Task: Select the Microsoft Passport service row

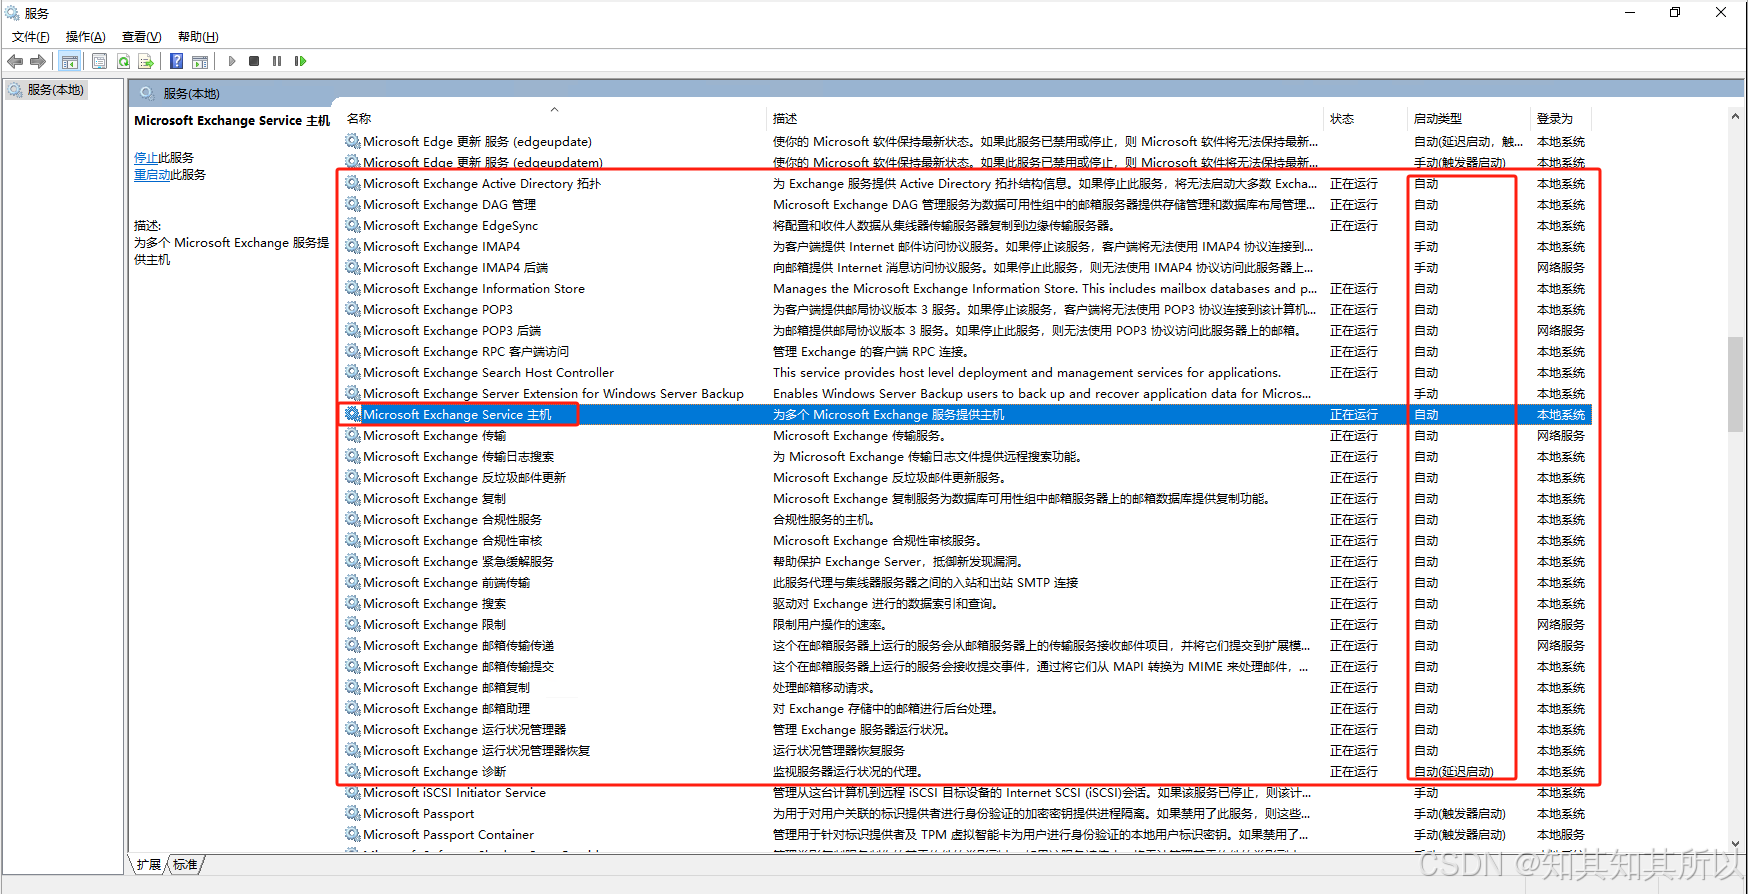Action: (x=966, y=813)
